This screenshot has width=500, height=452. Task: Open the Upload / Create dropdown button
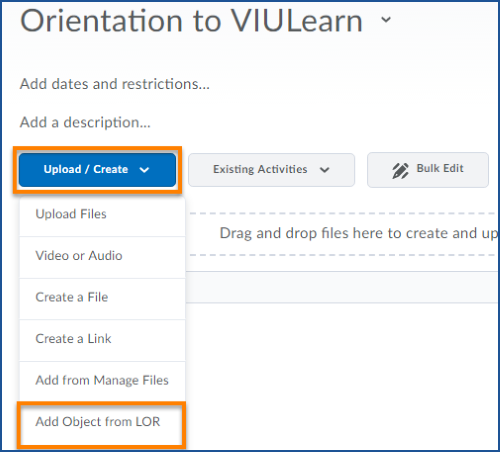[x=97, y=170]
